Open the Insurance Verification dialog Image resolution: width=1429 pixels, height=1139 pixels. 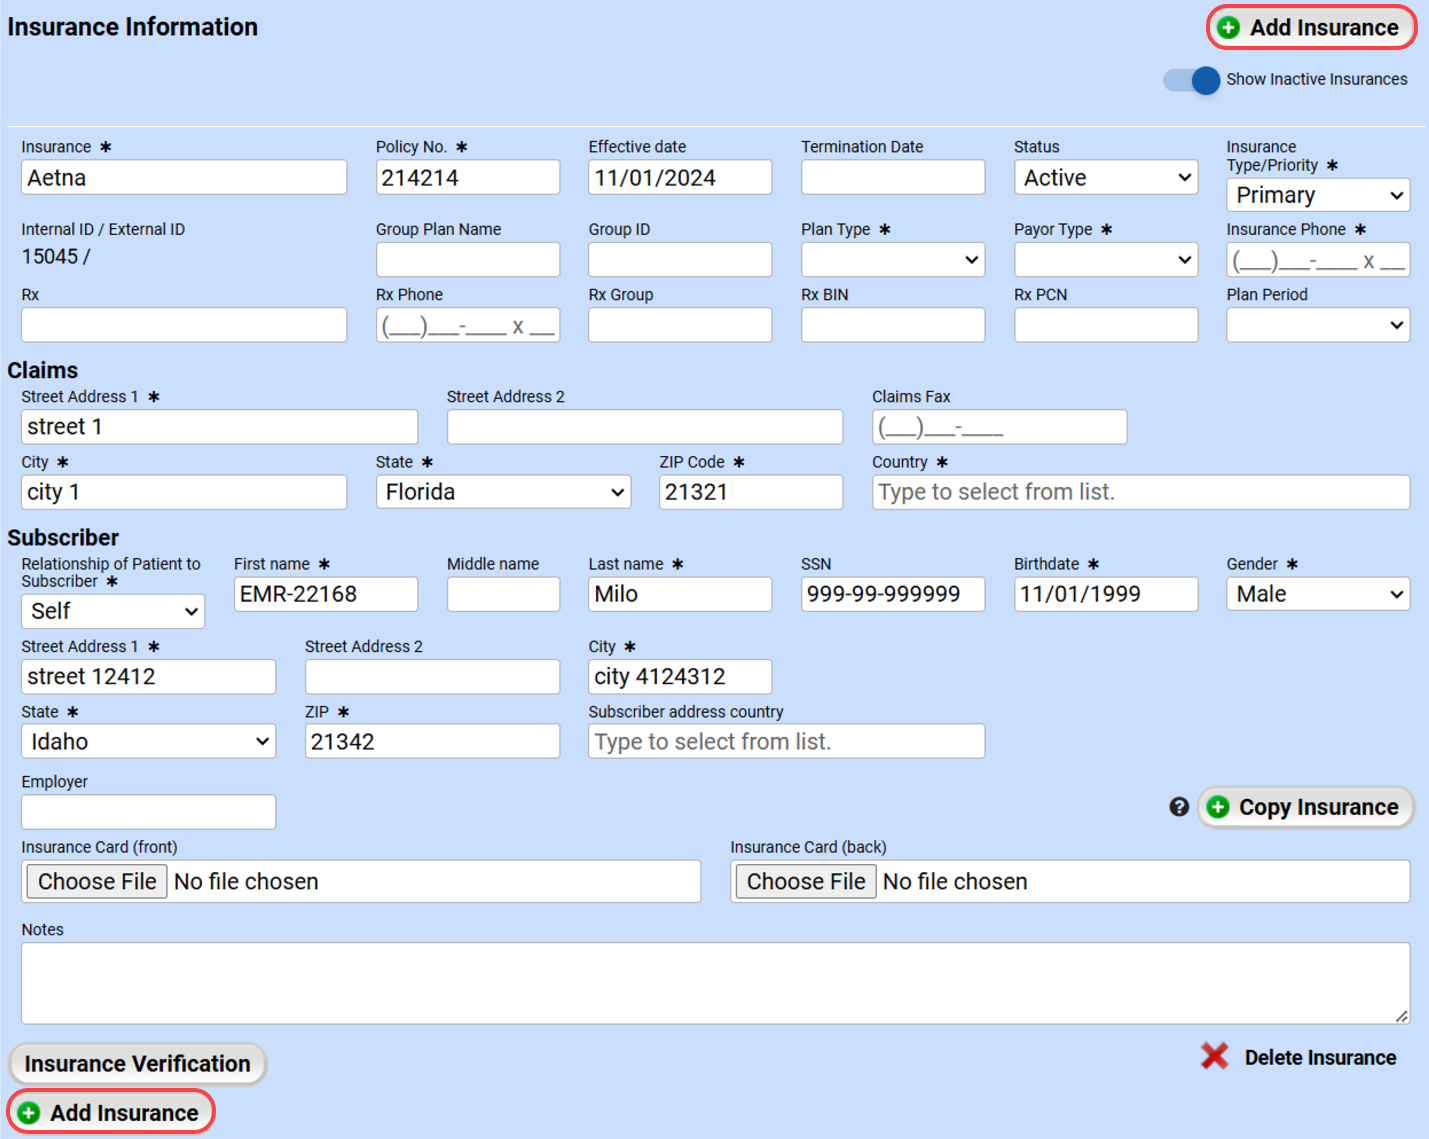click(137, 1063)
